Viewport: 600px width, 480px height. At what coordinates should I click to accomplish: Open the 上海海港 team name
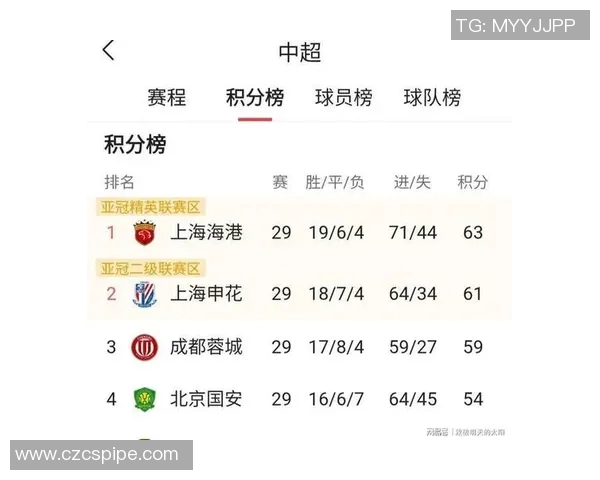206,233
